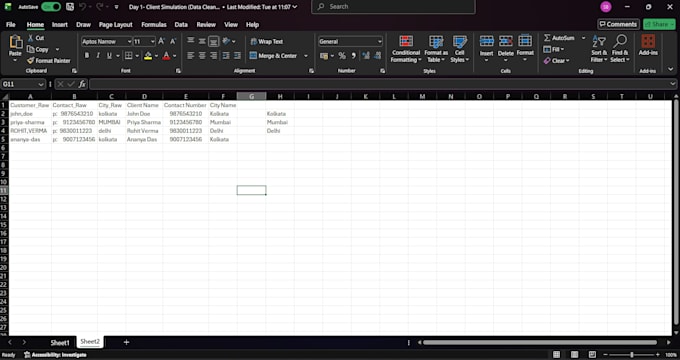Switch to the Formulas tab
Screen dimensions: 680x360
[x=154, y=25]
